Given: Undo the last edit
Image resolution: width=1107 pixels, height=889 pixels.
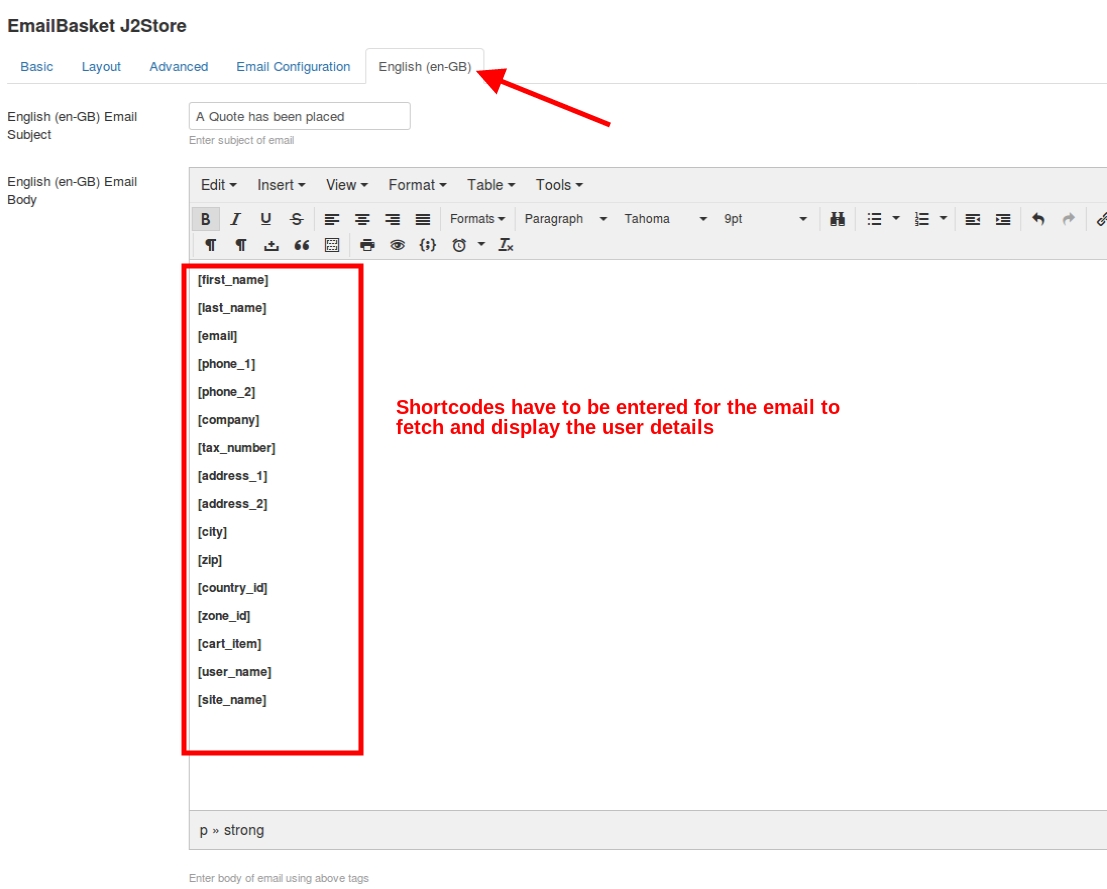Looking at the screenshot, I should 1038,219.
